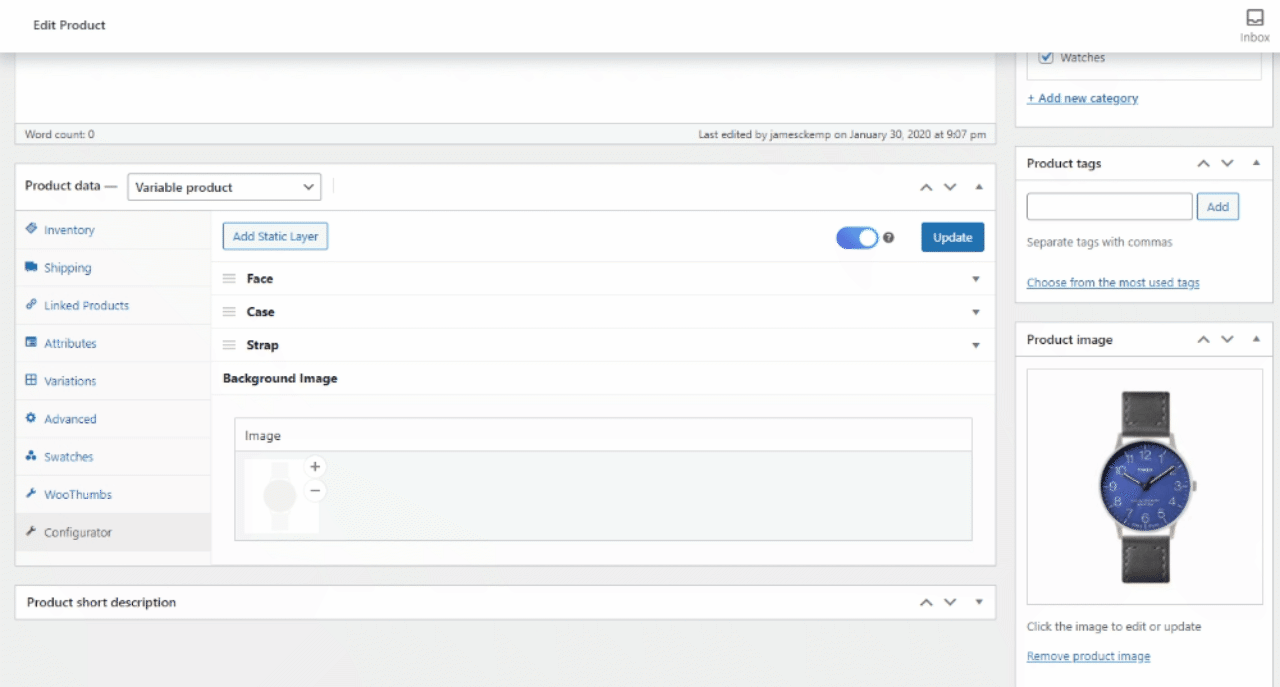Viewport: 1280px width, 687px height.
Task: Move Product tags panel up arrow
Action: [x=1203, y=163]
